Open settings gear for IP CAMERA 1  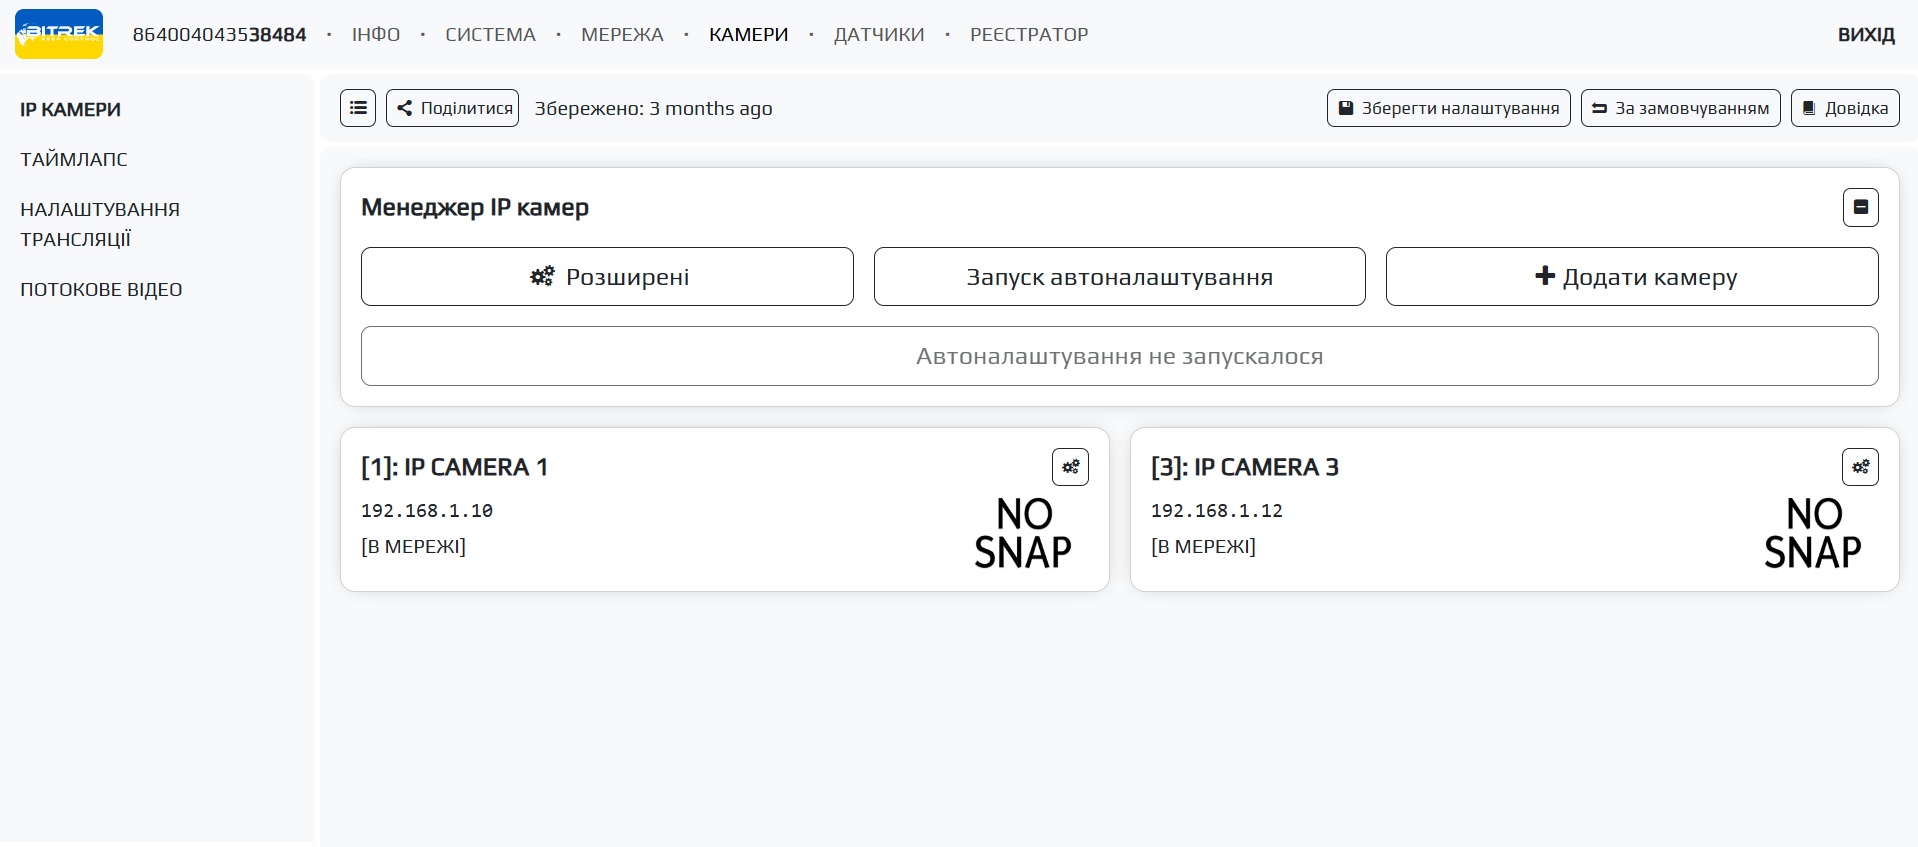coord(1070,467)
